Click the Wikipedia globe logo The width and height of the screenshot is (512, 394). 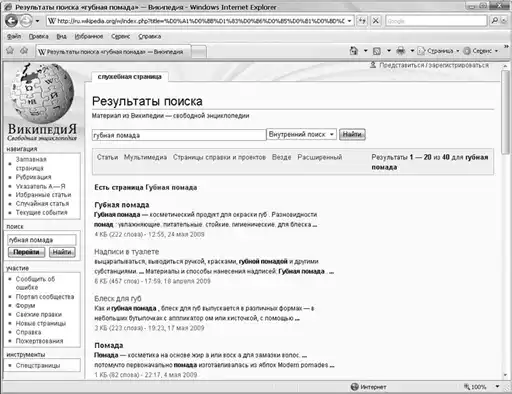coord(42,94)
